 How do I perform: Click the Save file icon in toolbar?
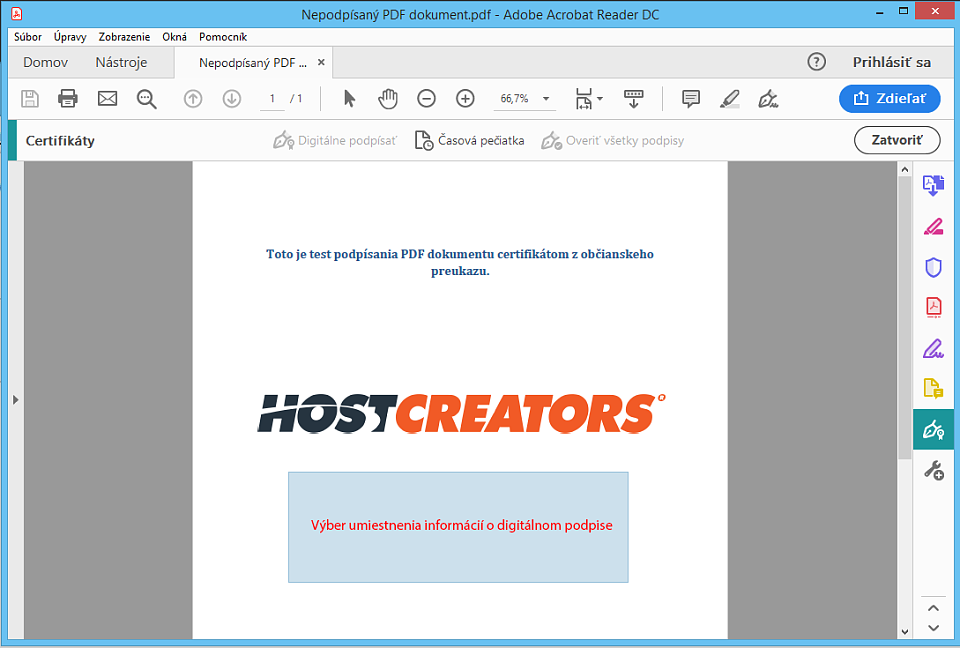[x=29, y=99]
